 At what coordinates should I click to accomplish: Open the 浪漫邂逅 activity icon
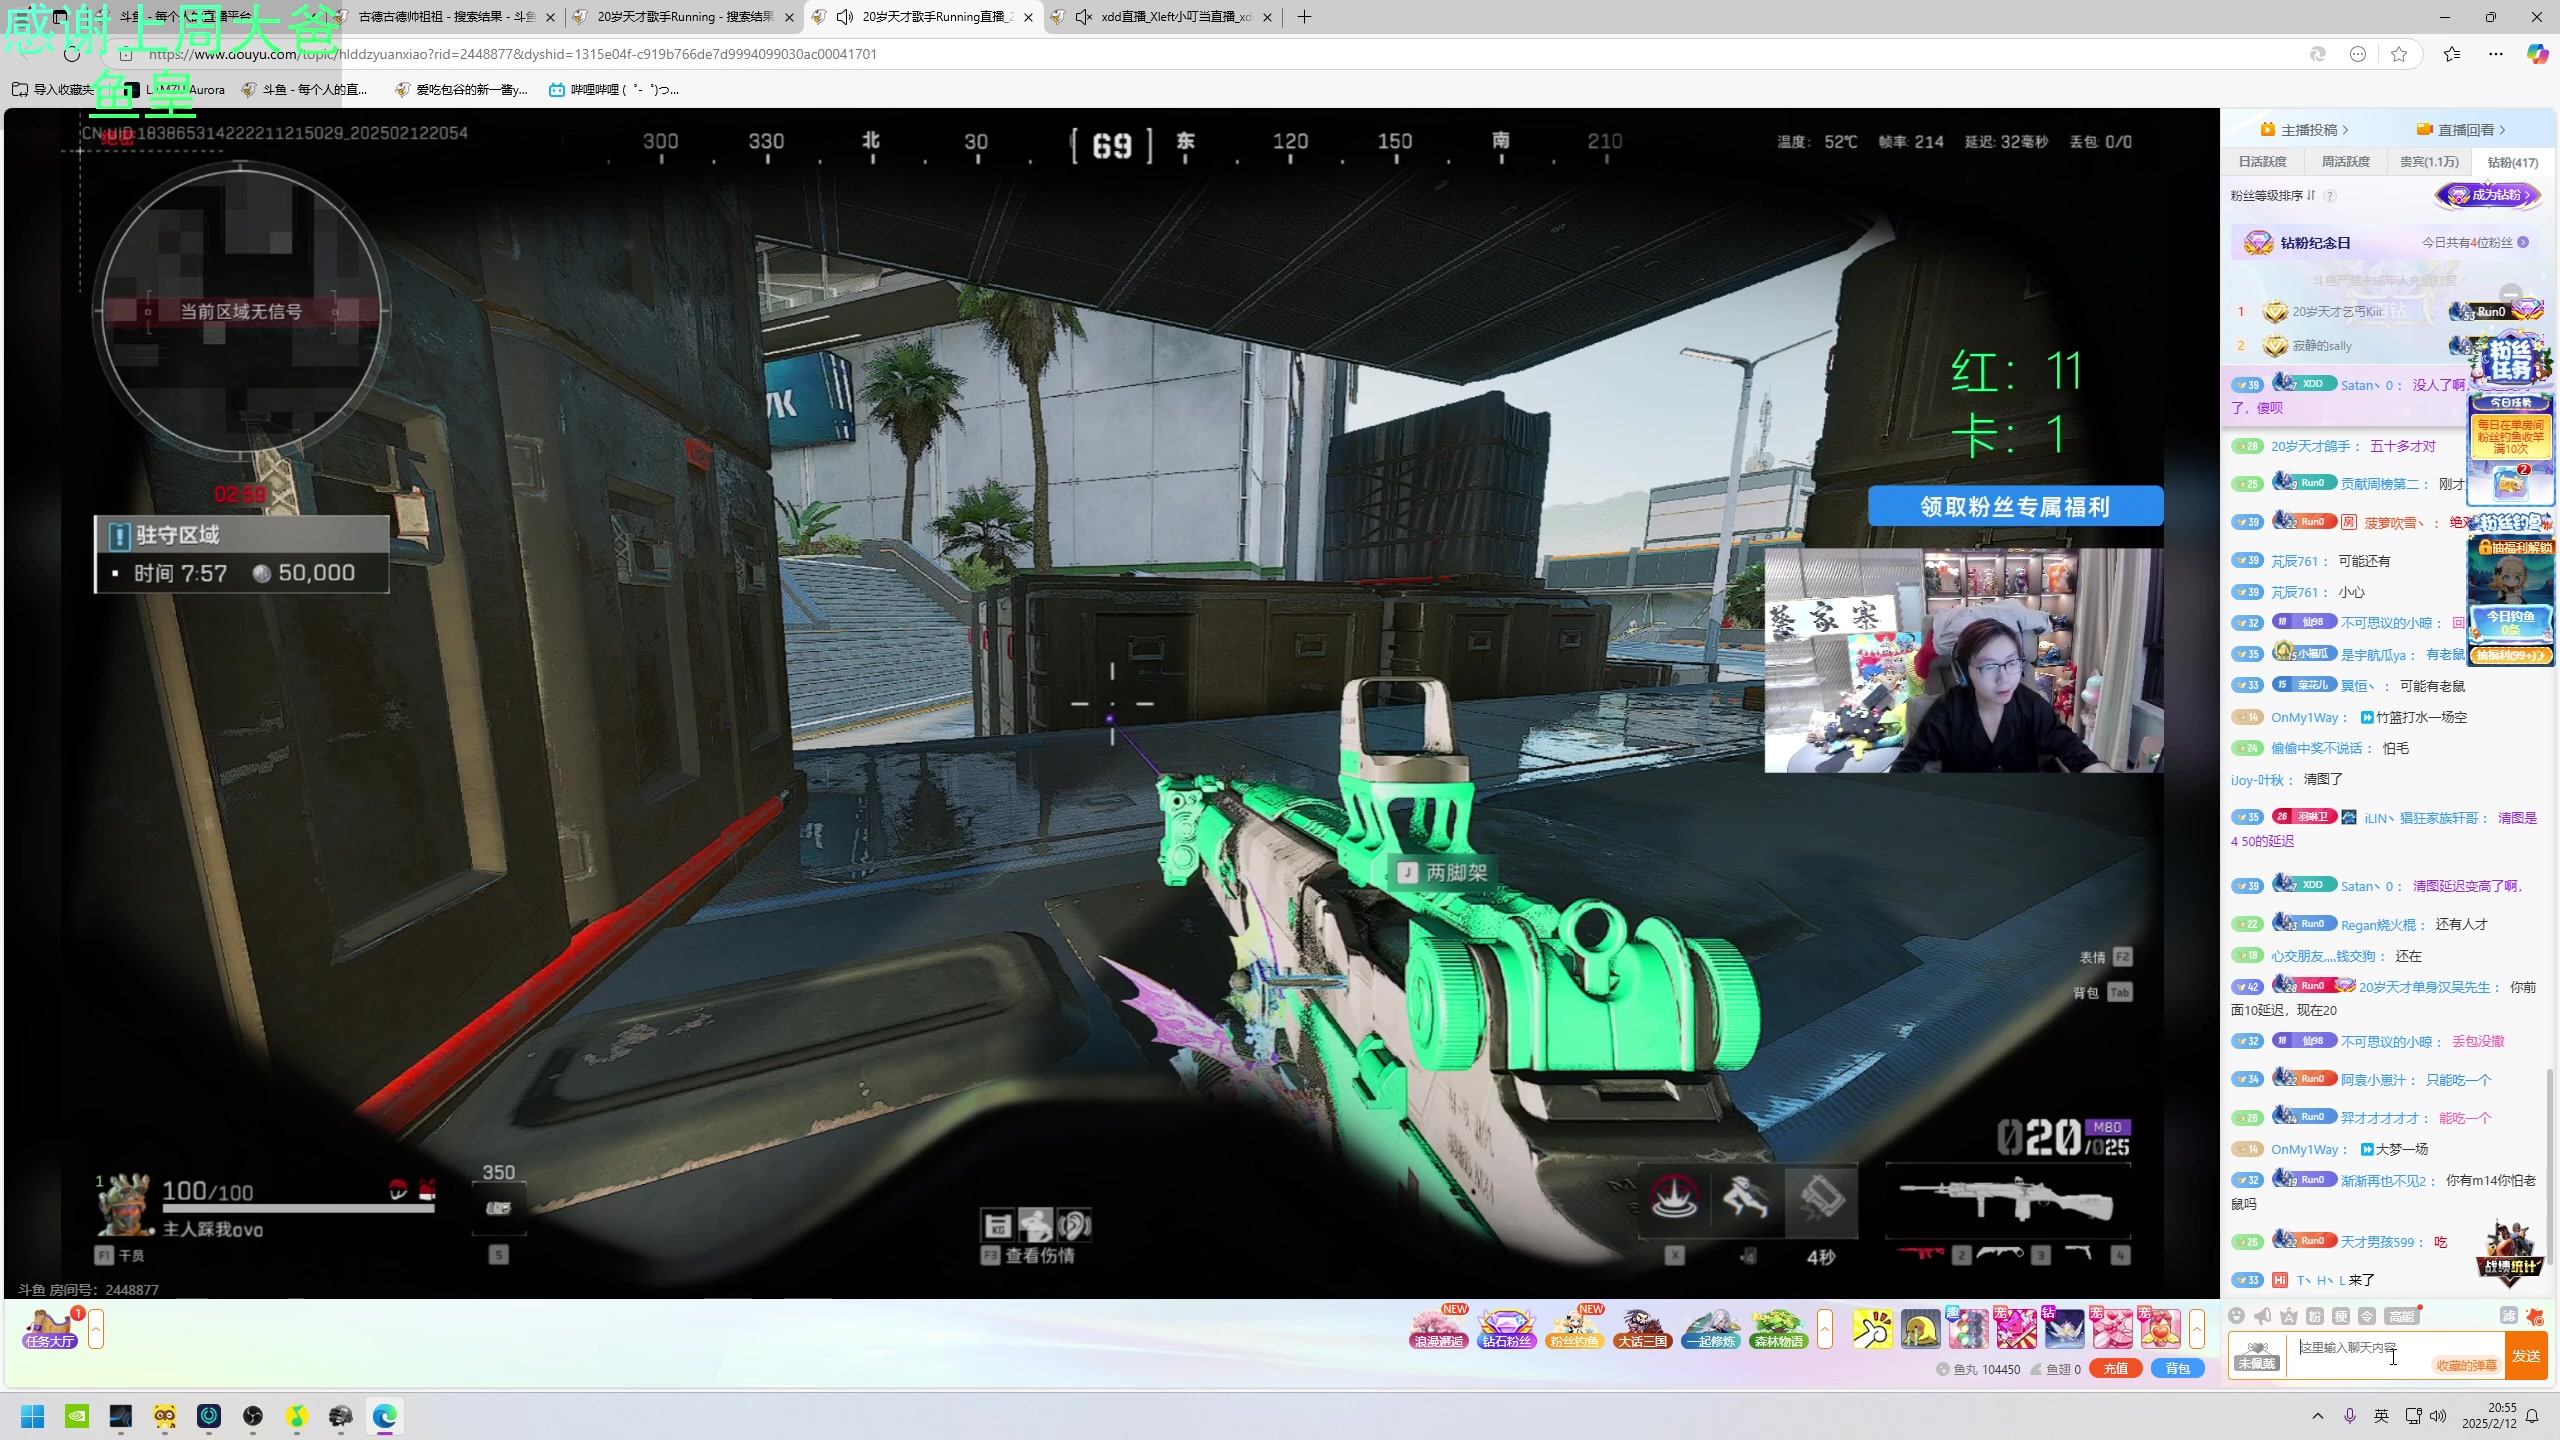pyautogui.click(x=1439, y=1329)
